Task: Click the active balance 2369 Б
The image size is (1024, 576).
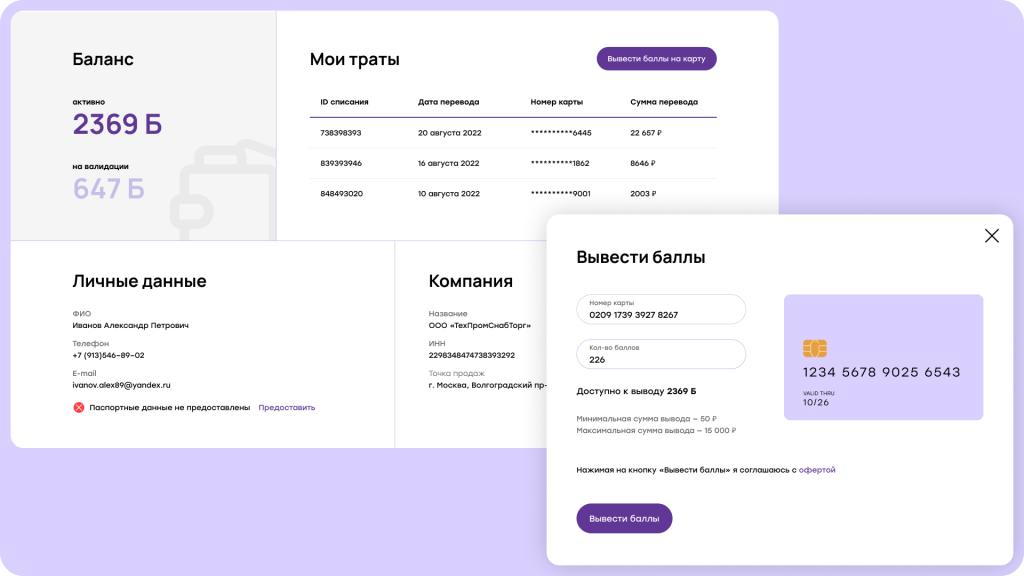Action: click(x=117, y=125)
